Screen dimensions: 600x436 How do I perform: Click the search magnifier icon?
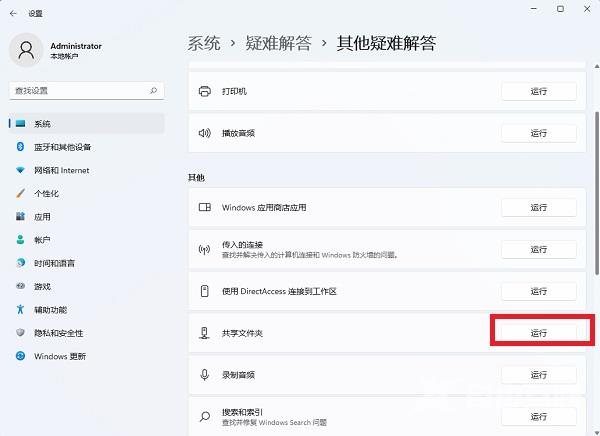click(x=153, y=91)
